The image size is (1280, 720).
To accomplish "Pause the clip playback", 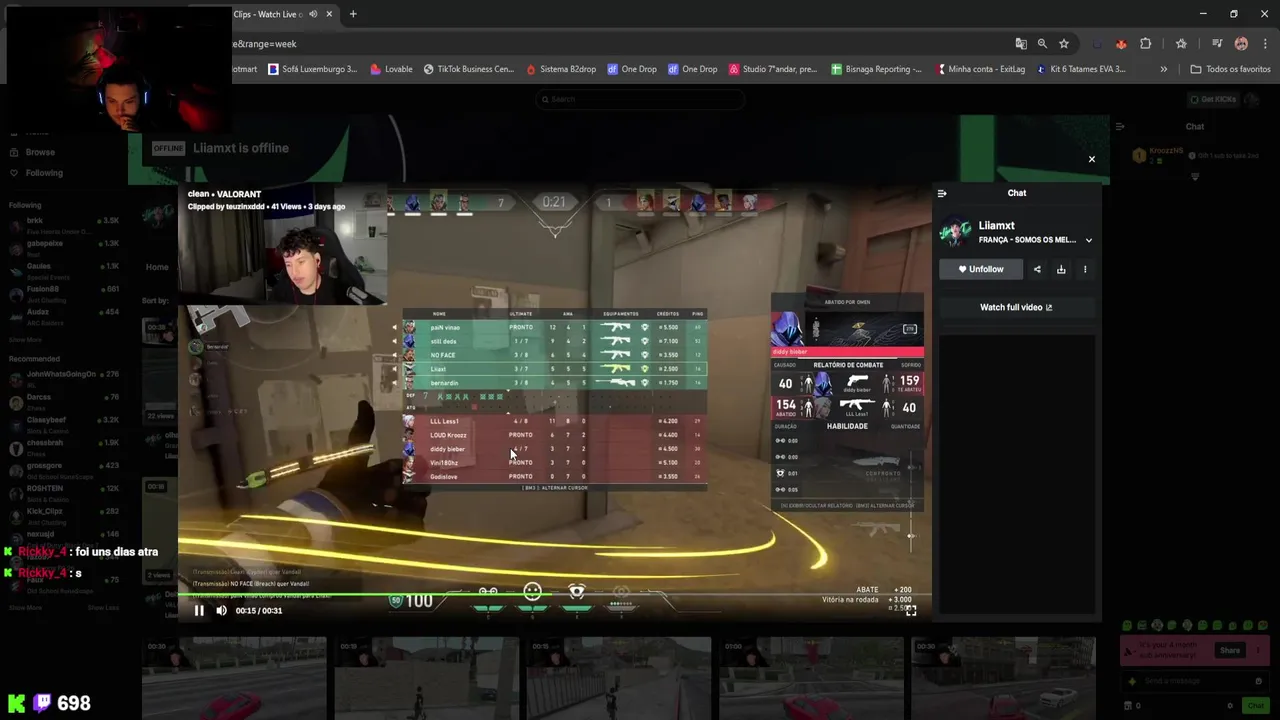I will pyautogui.click(x=199, y=610).
